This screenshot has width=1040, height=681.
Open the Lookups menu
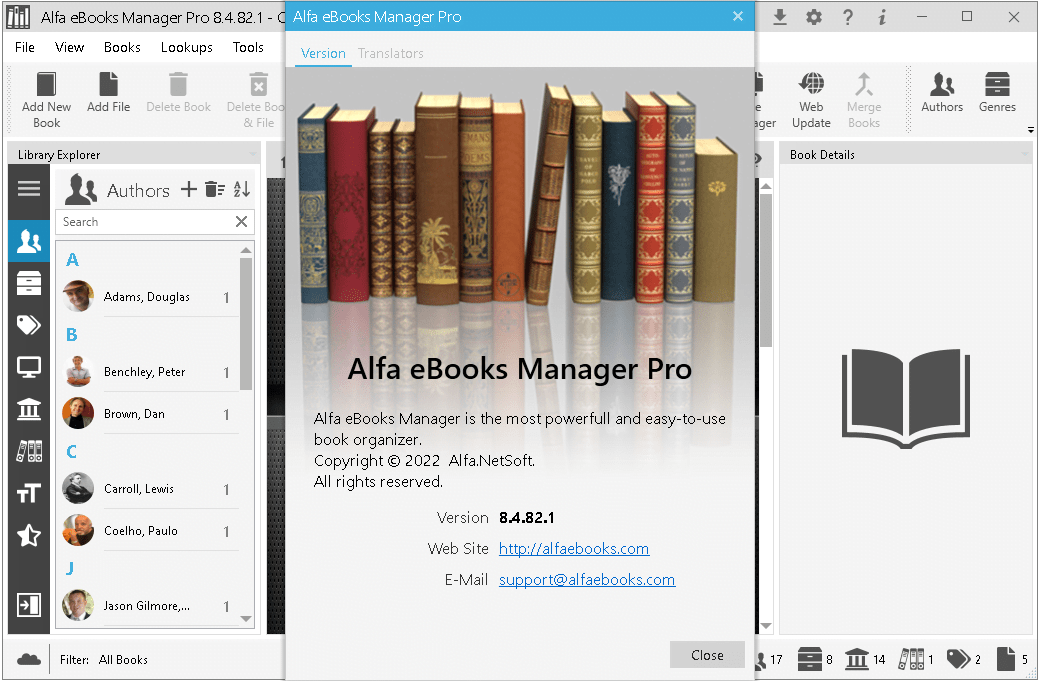pos(186,47)
